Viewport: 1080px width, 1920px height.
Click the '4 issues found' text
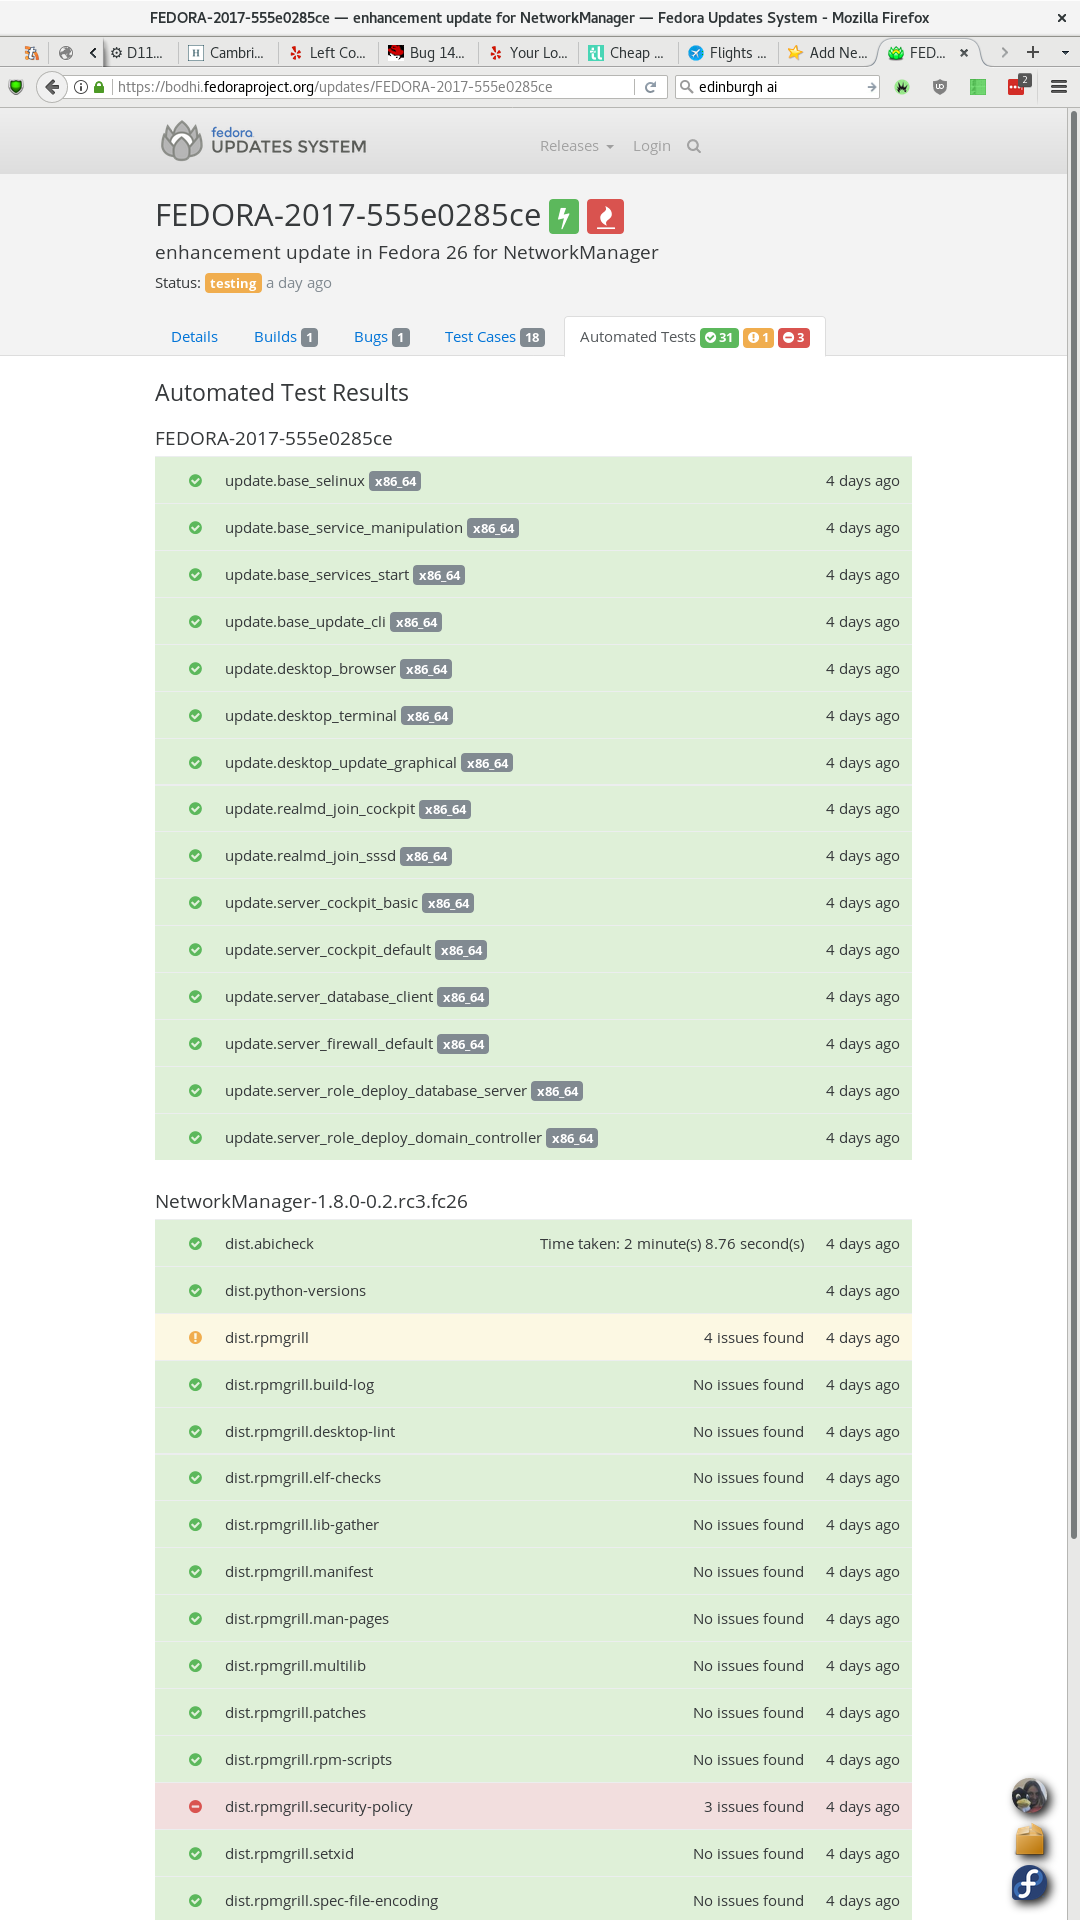[x=754, y=1337]
